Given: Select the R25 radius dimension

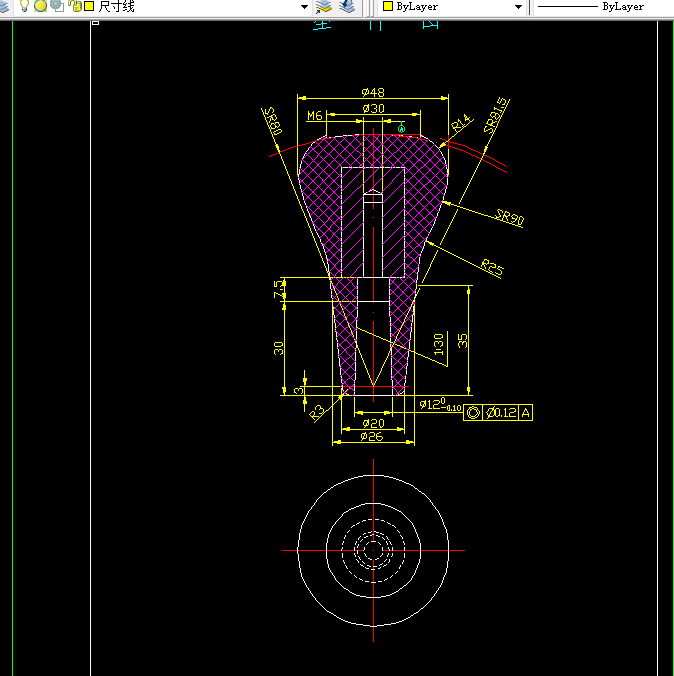Looking at the screenshot, I should click(492, 267).
